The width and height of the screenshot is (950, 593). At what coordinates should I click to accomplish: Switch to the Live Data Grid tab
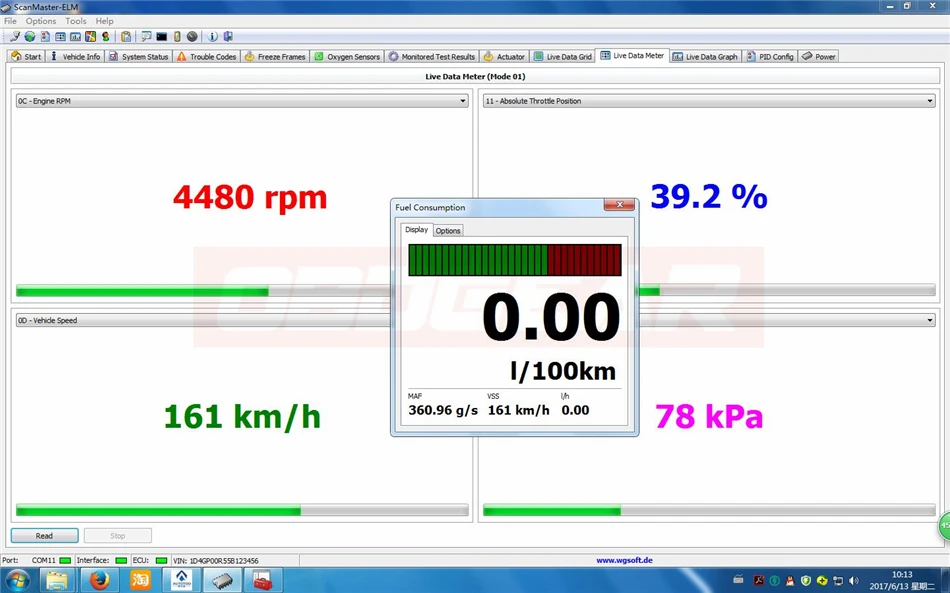click(x=563, y=56)
